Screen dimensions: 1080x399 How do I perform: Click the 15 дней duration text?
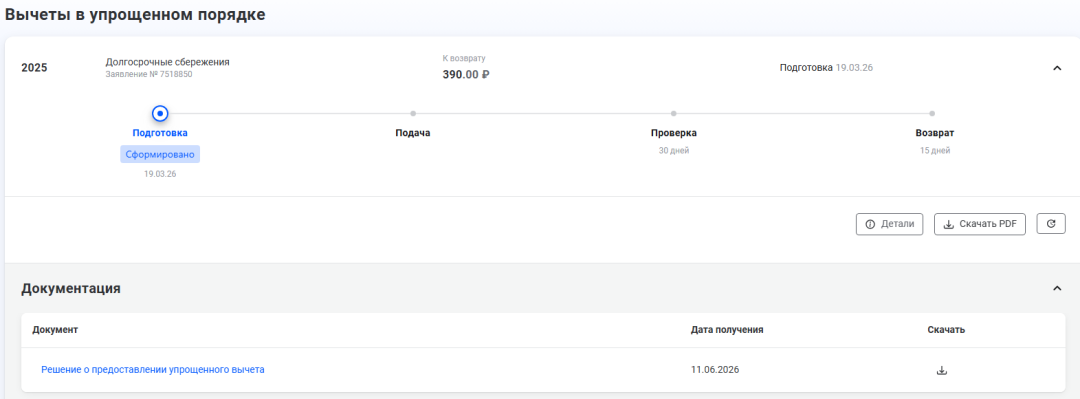coord(935,150)
